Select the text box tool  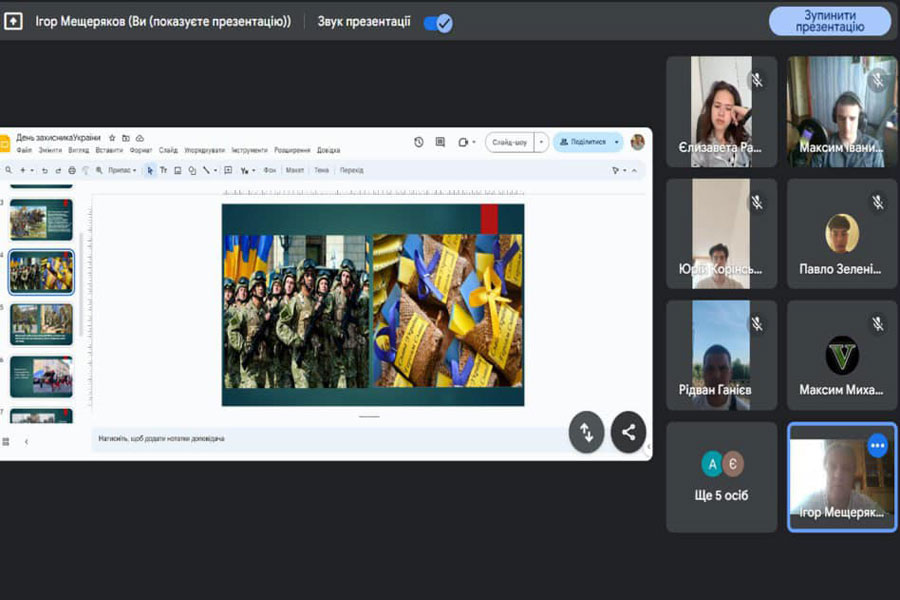pyautogui.click(x=164, y=170)
